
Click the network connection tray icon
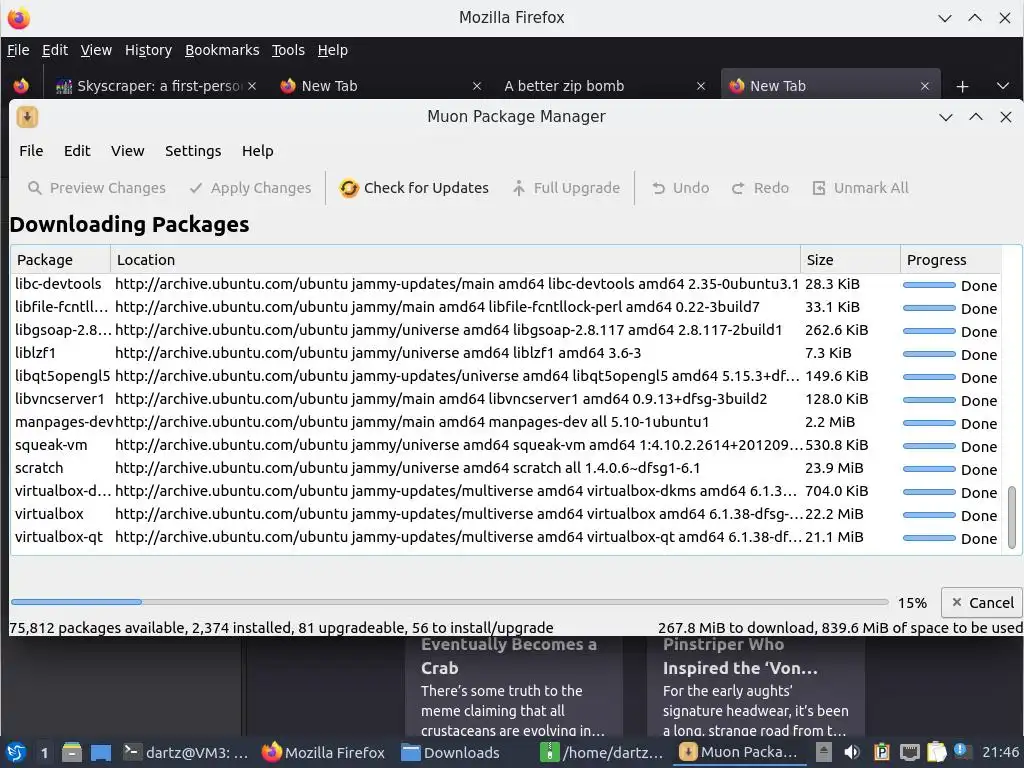pos(909,753)
